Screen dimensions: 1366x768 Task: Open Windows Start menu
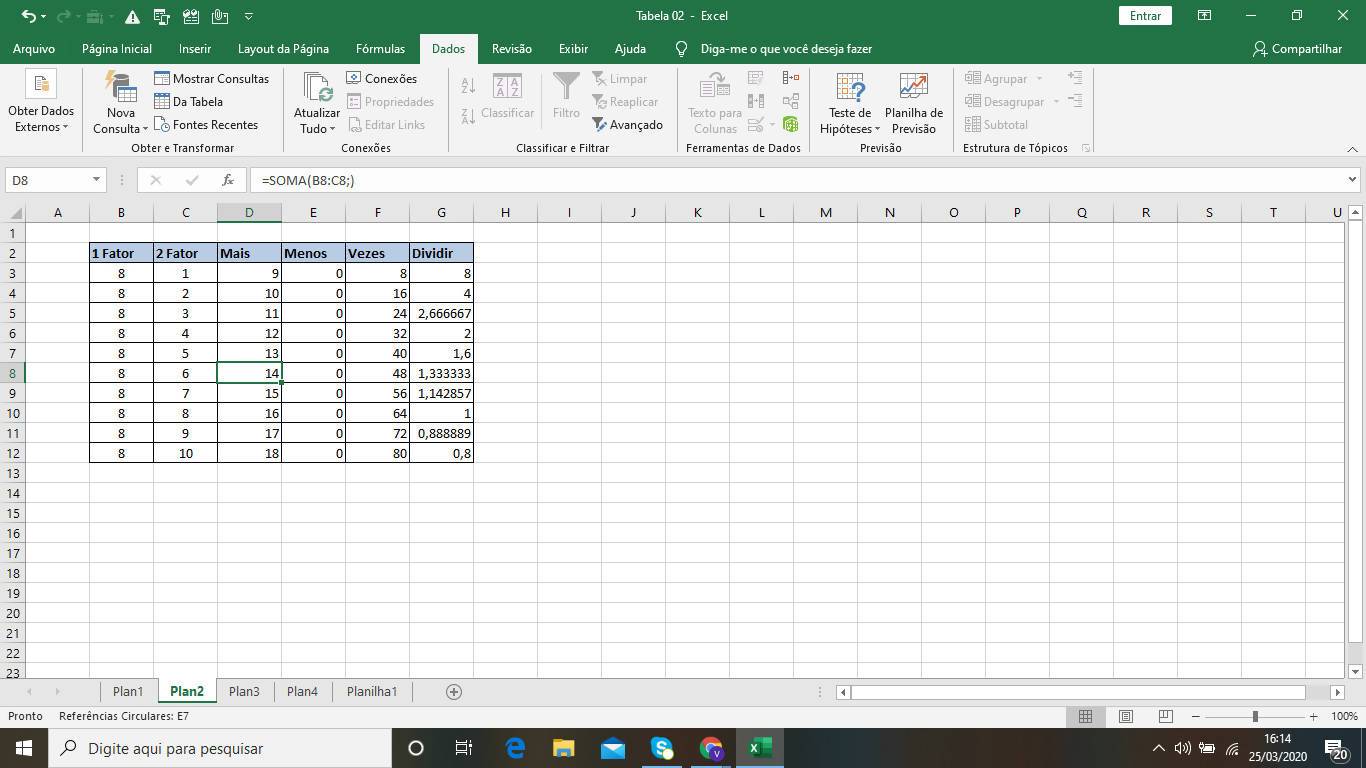[x=24, y=748]
